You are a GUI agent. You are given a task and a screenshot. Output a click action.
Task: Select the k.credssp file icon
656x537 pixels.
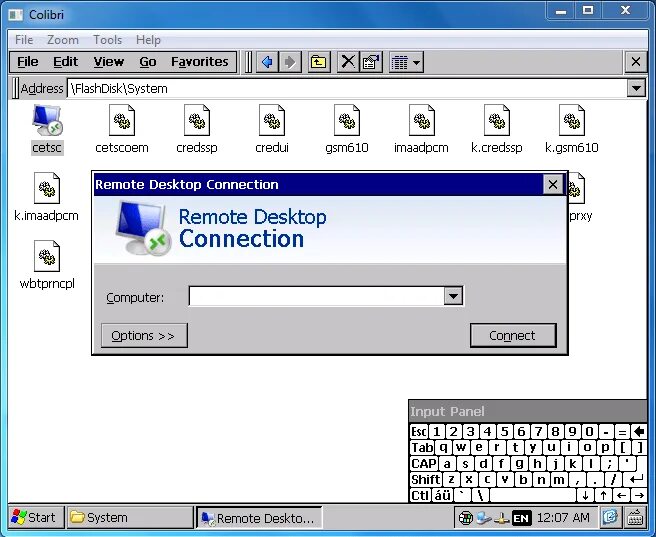pyautogui.click(x=497, y=120)
